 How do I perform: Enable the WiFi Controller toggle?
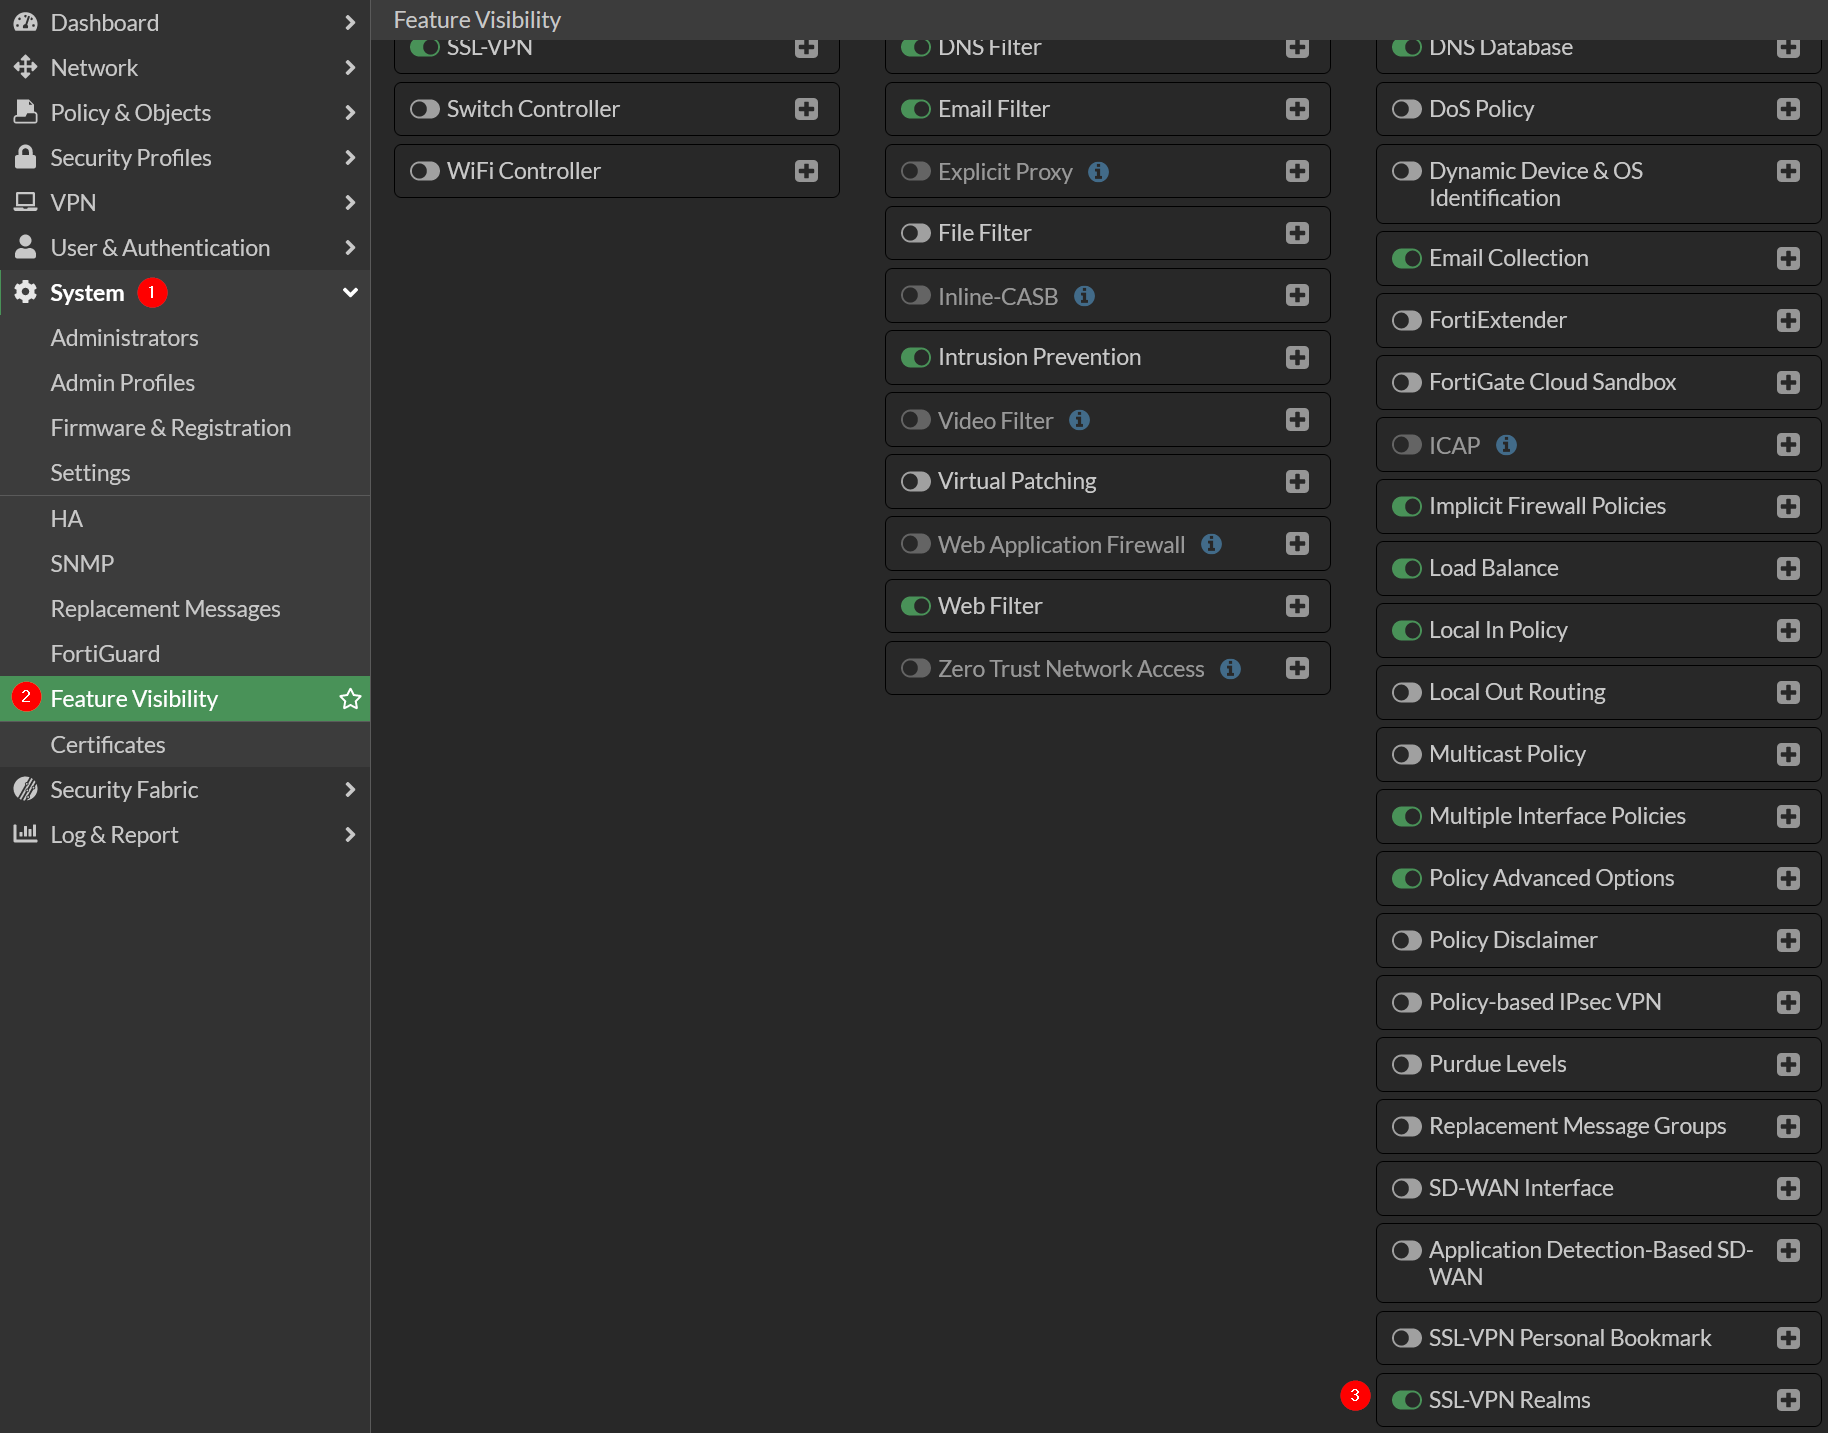tap(425, 171)
